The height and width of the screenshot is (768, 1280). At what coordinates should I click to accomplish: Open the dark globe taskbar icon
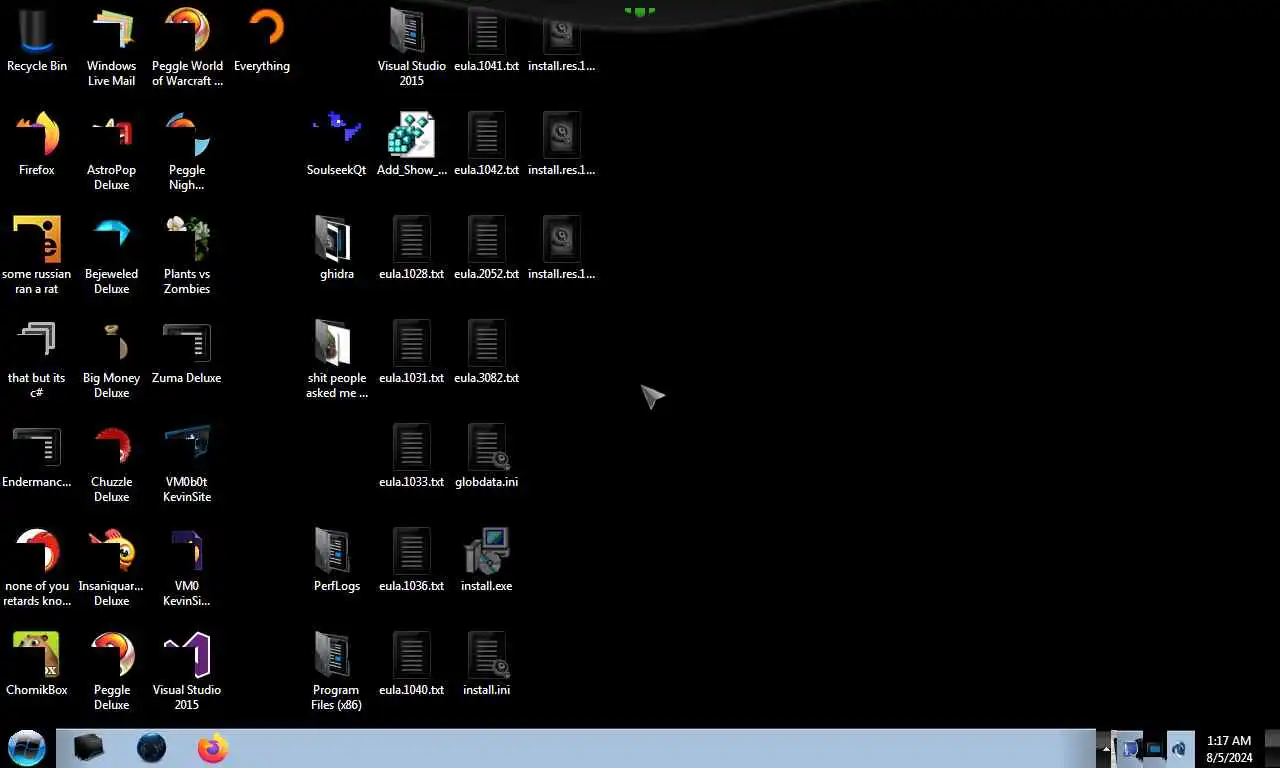pyautogui.click(x=151, y=748)
